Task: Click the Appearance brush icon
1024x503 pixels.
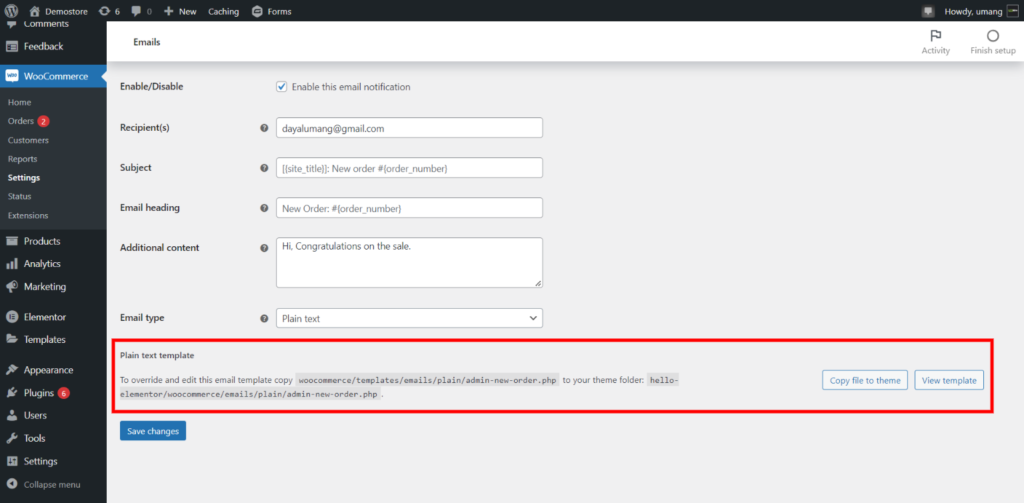Action: (12, 370)
